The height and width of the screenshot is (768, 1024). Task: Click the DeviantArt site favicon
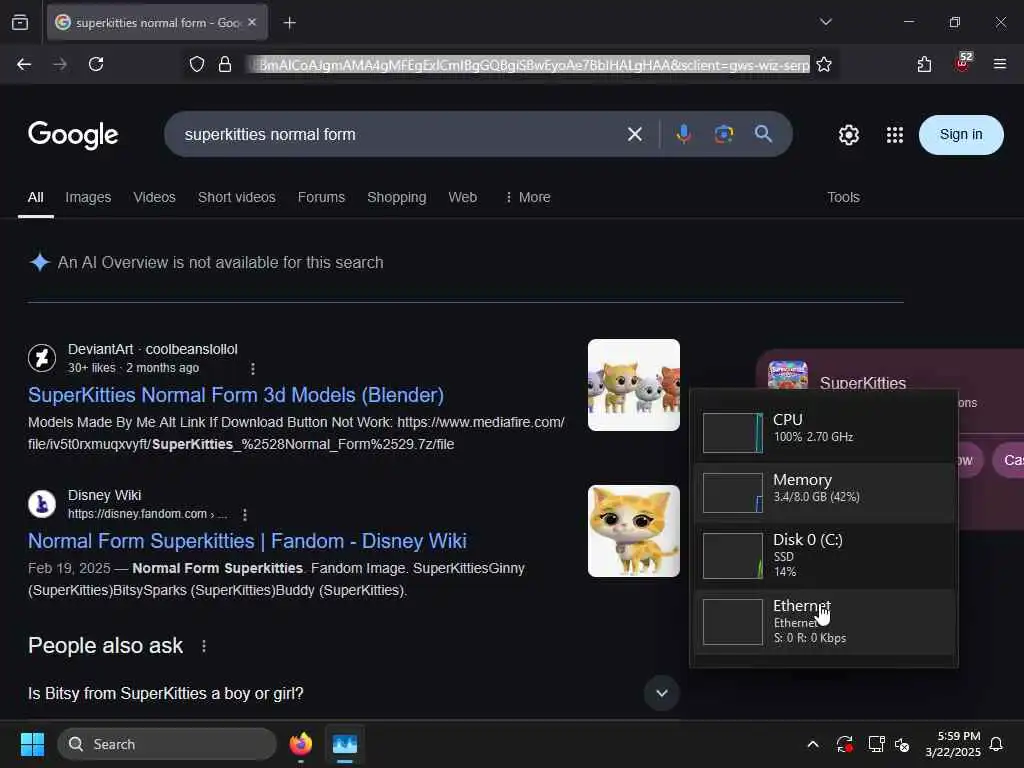point(42,358)
